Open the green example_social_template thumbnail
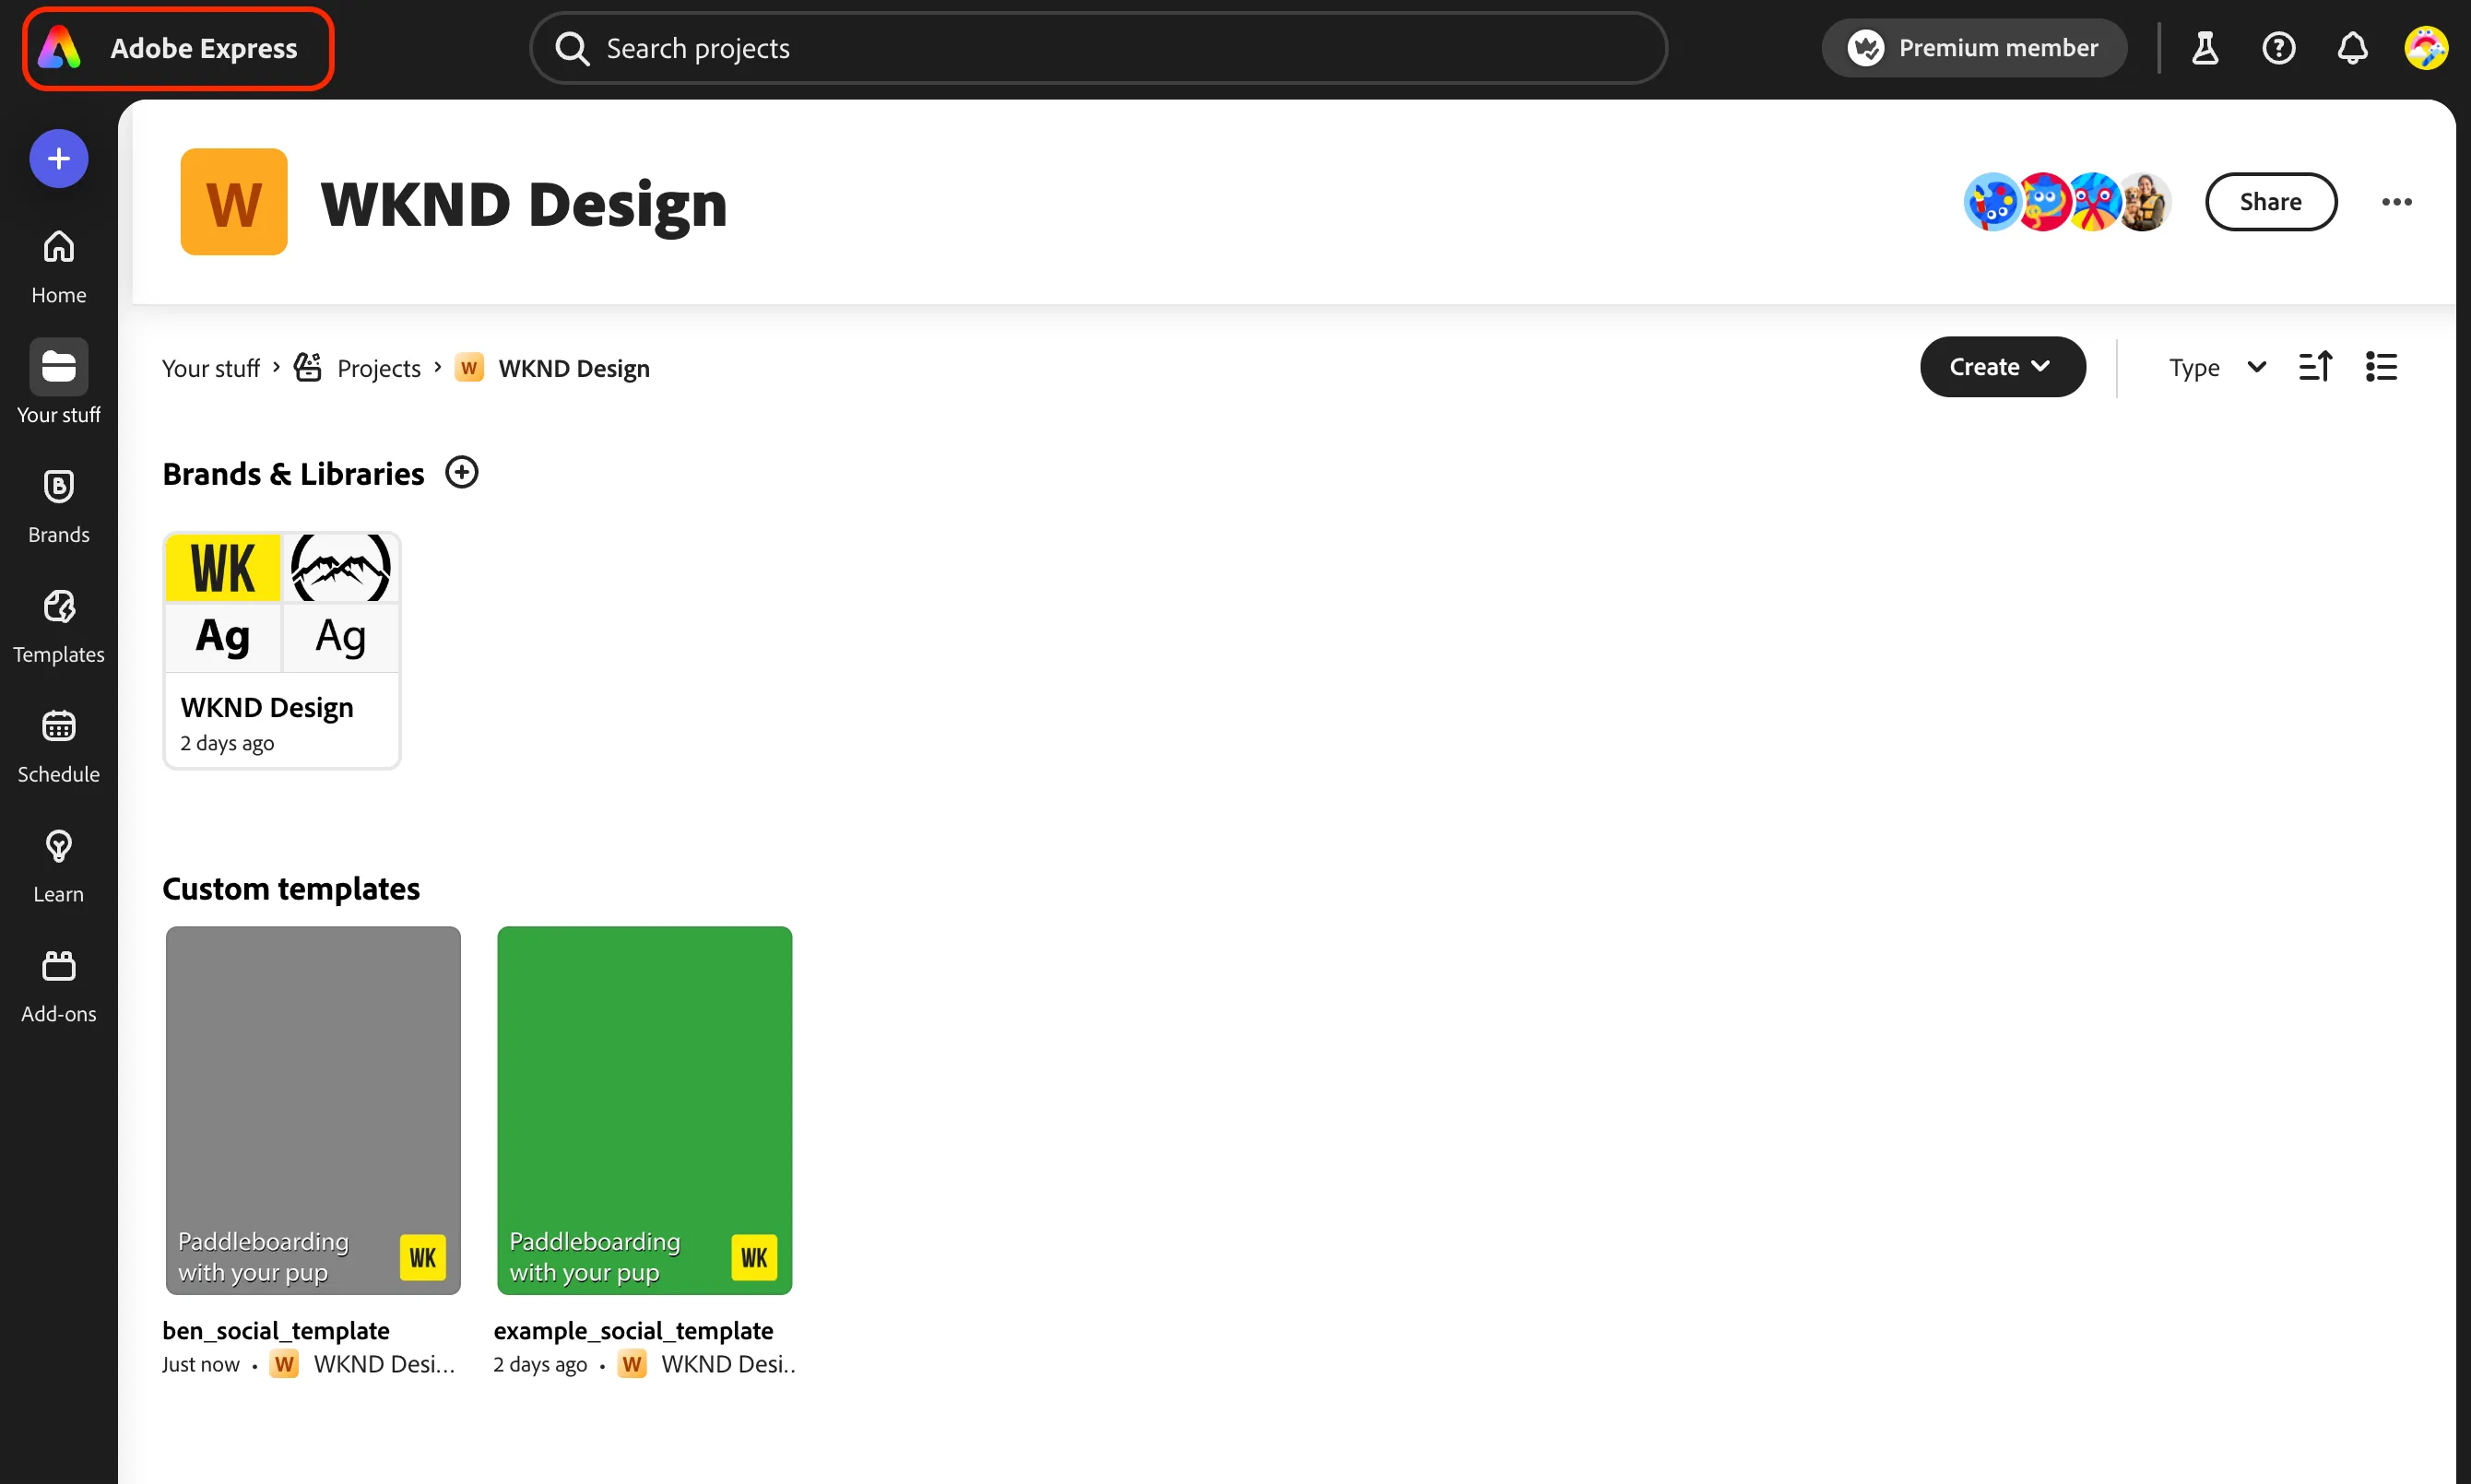 click(644, 1110)
